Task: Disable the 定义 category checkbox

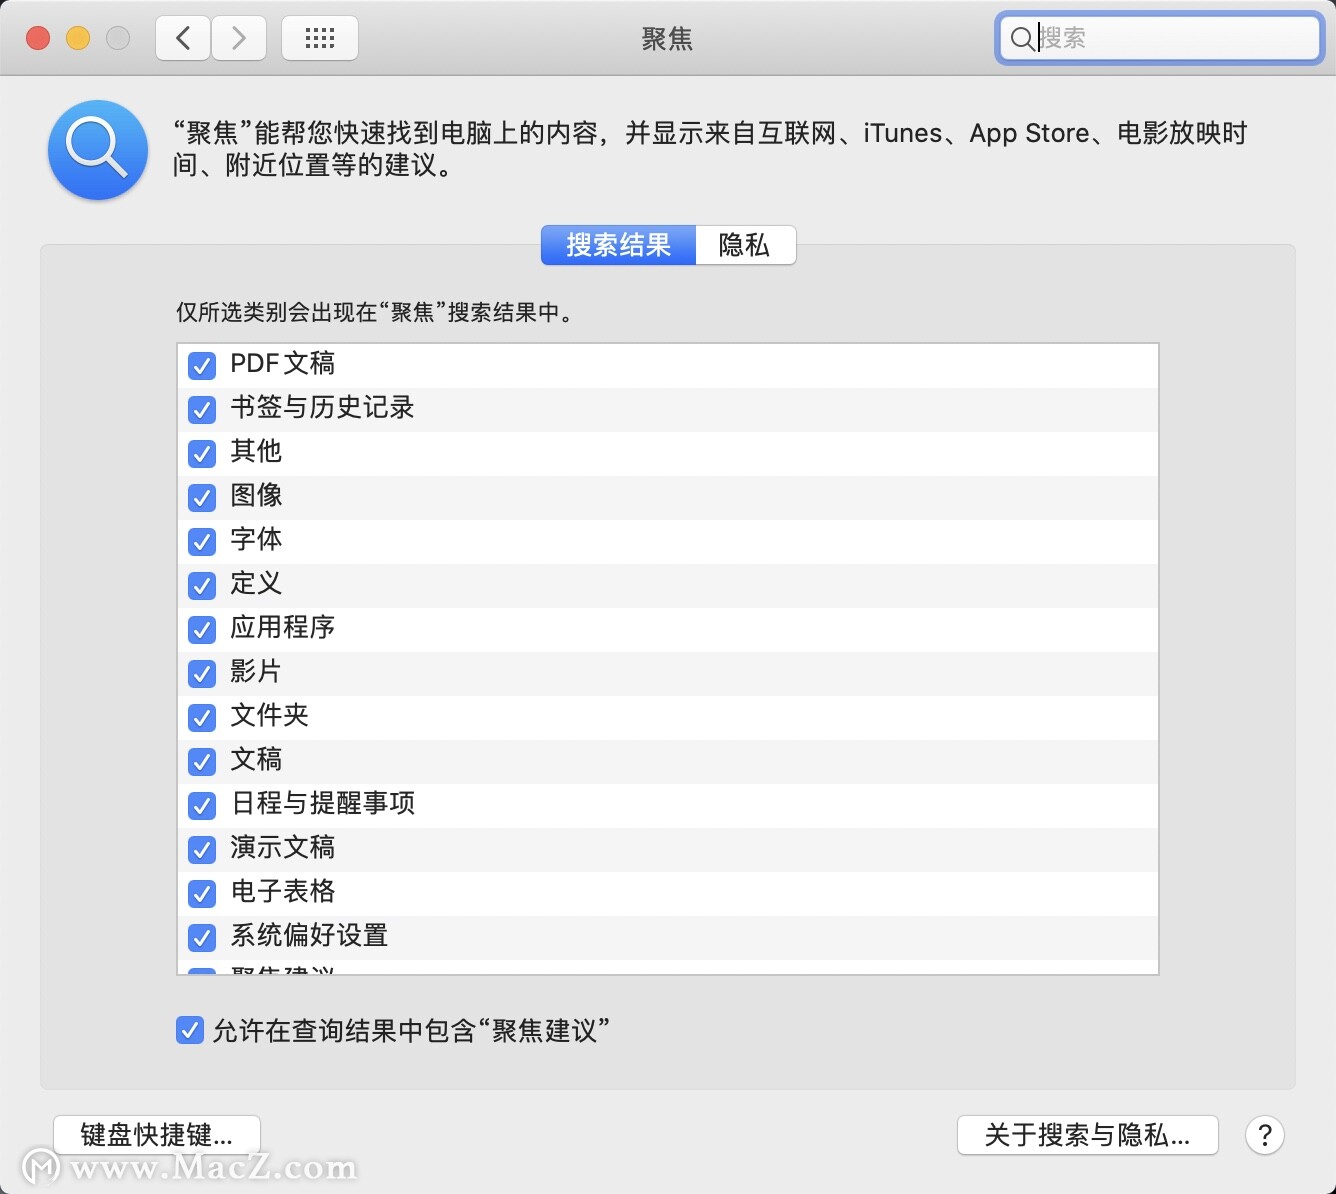Action: click(x=202, y=585)
